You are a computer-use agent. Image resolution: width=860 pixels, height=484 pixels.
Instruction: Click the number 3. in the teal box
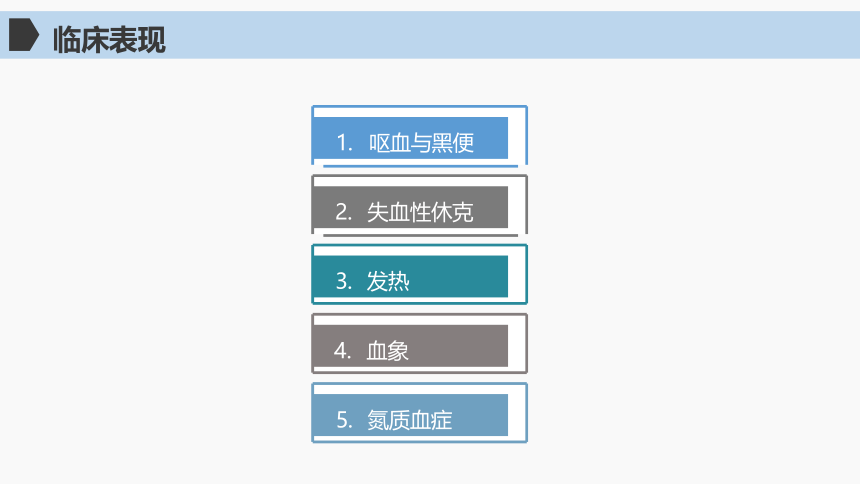pyautogui.click(x=343, y=281)
